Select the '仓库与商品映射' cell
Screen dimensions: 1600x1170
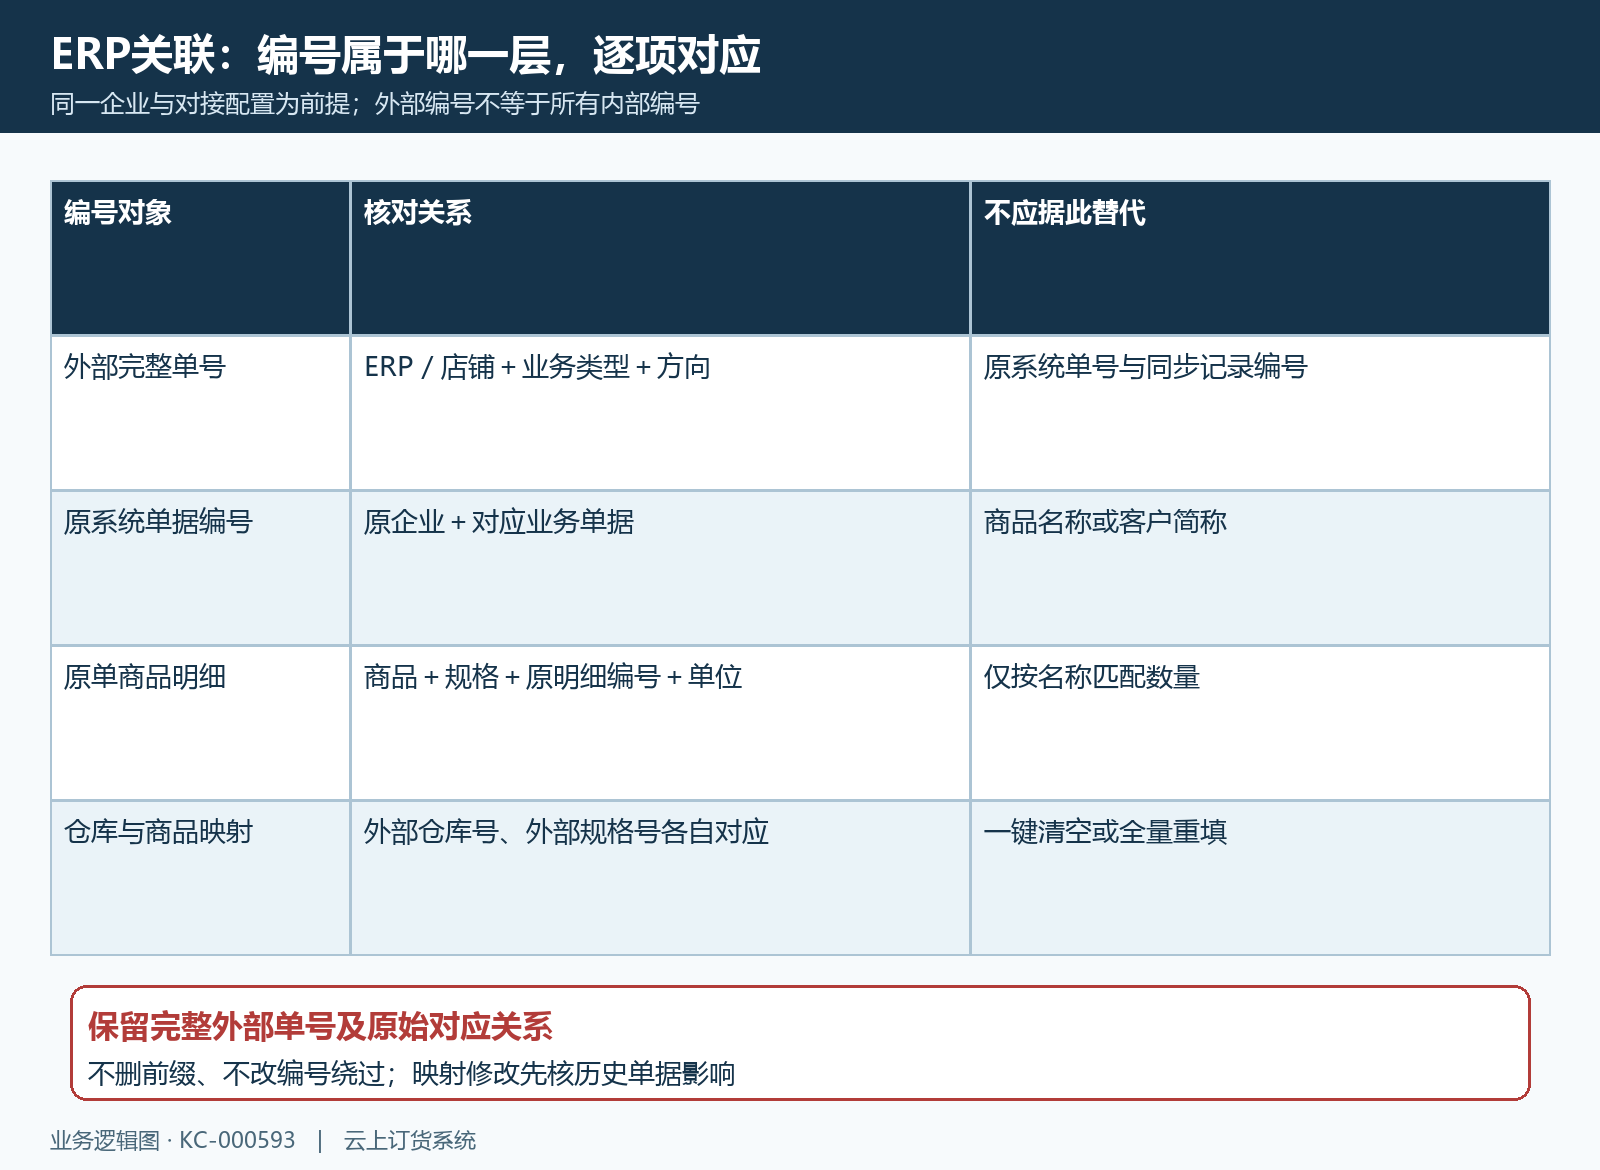[201, 878]
